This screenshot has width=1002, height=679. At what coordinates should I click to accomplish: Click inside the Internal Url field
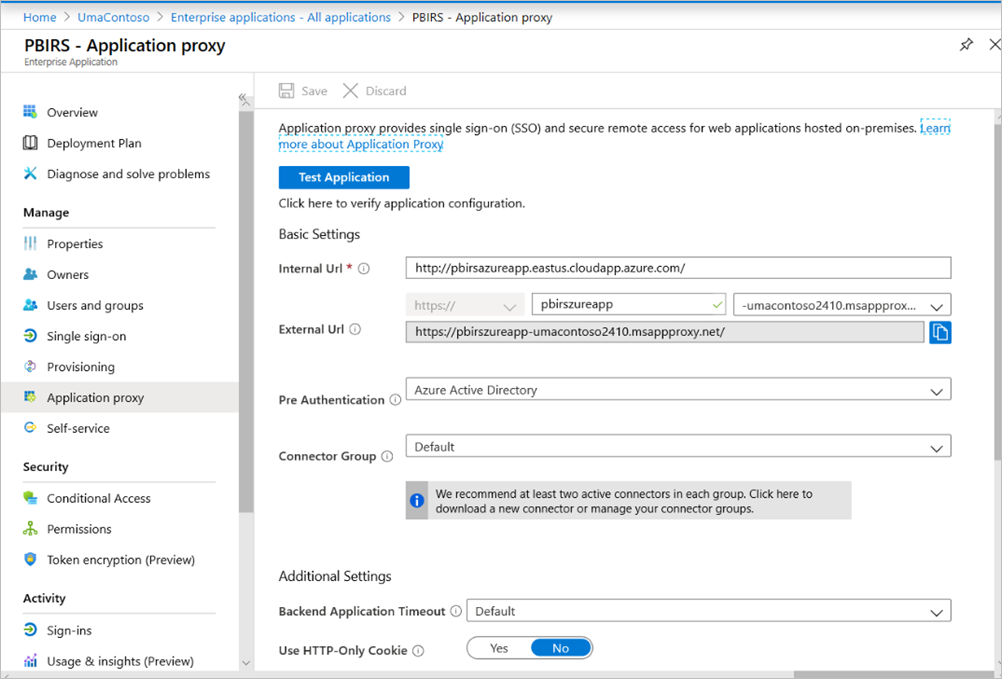pos(676,267)
